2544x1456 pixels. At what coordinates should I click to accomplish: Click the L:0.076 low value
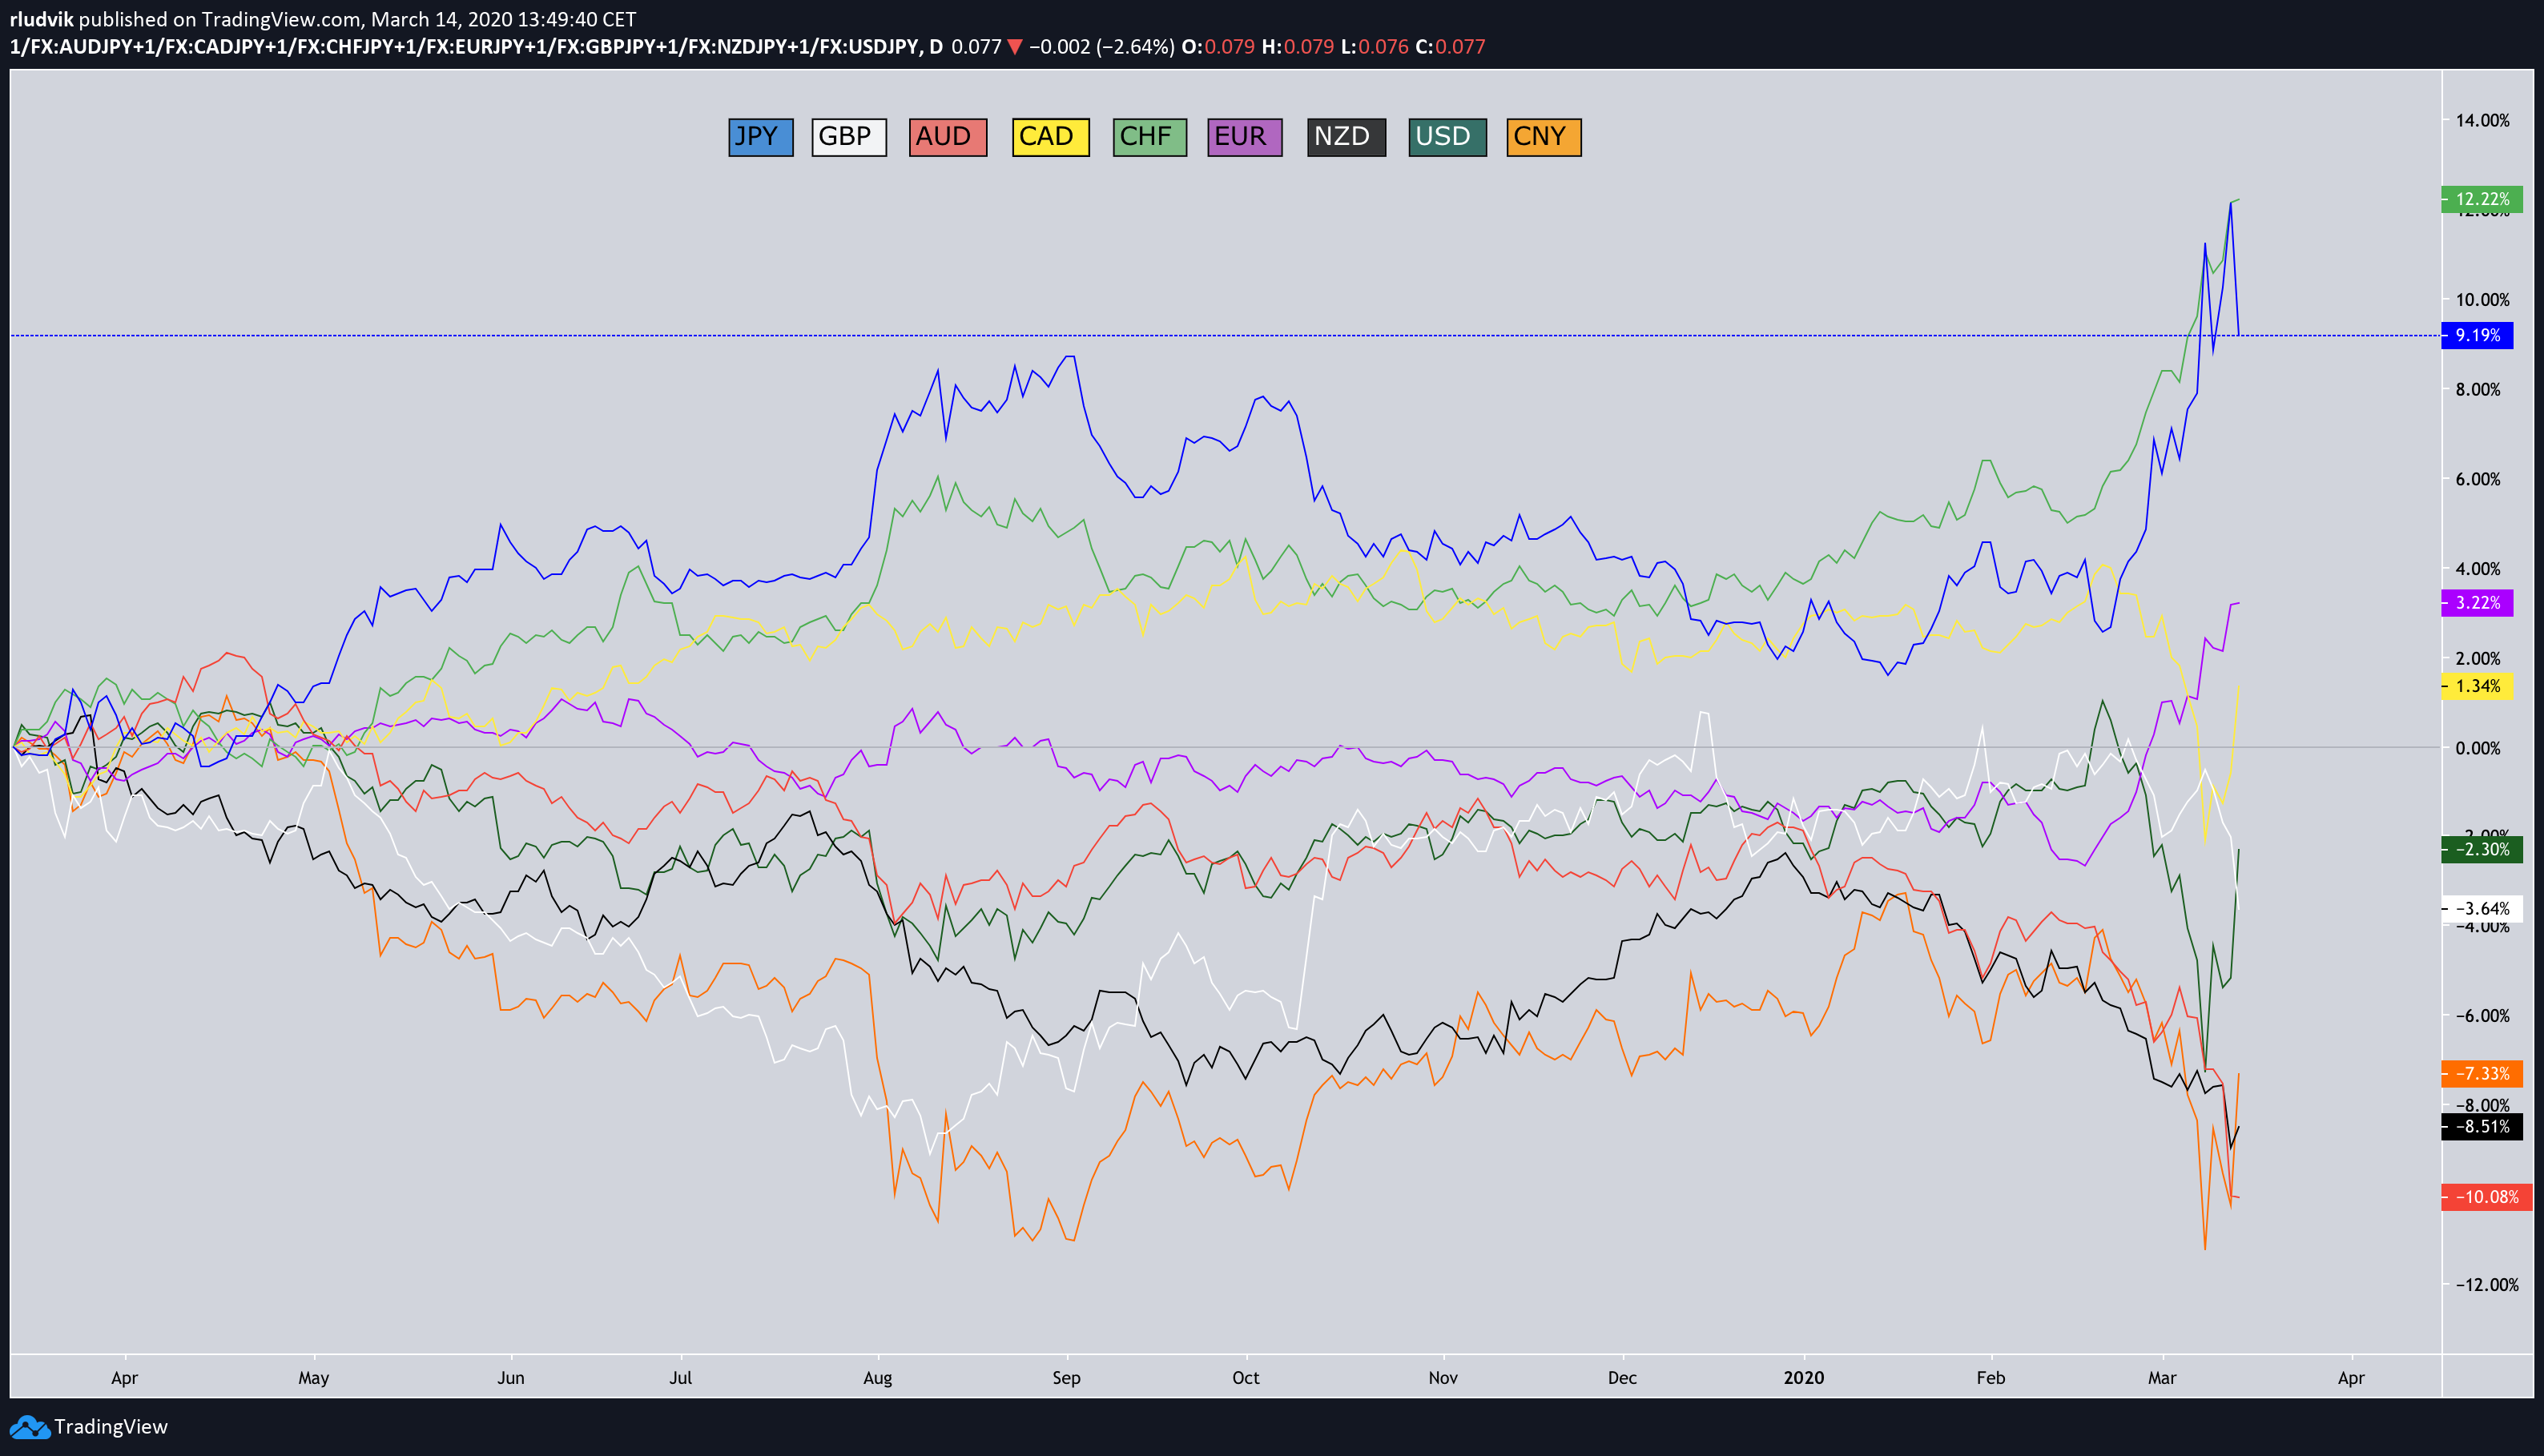click(x=1375, y=47)
